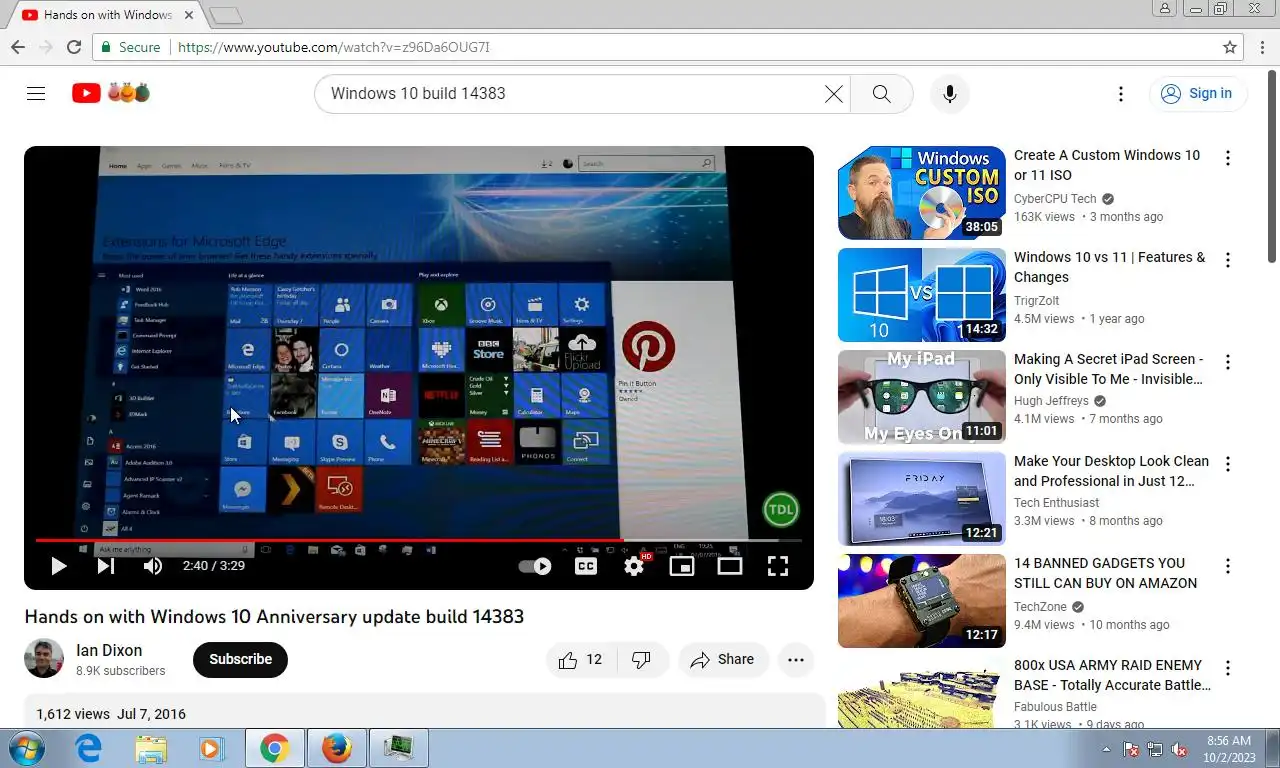Seek on the red video progress bar
This screenshot has width=1280, height=768.
coord(418,540)
